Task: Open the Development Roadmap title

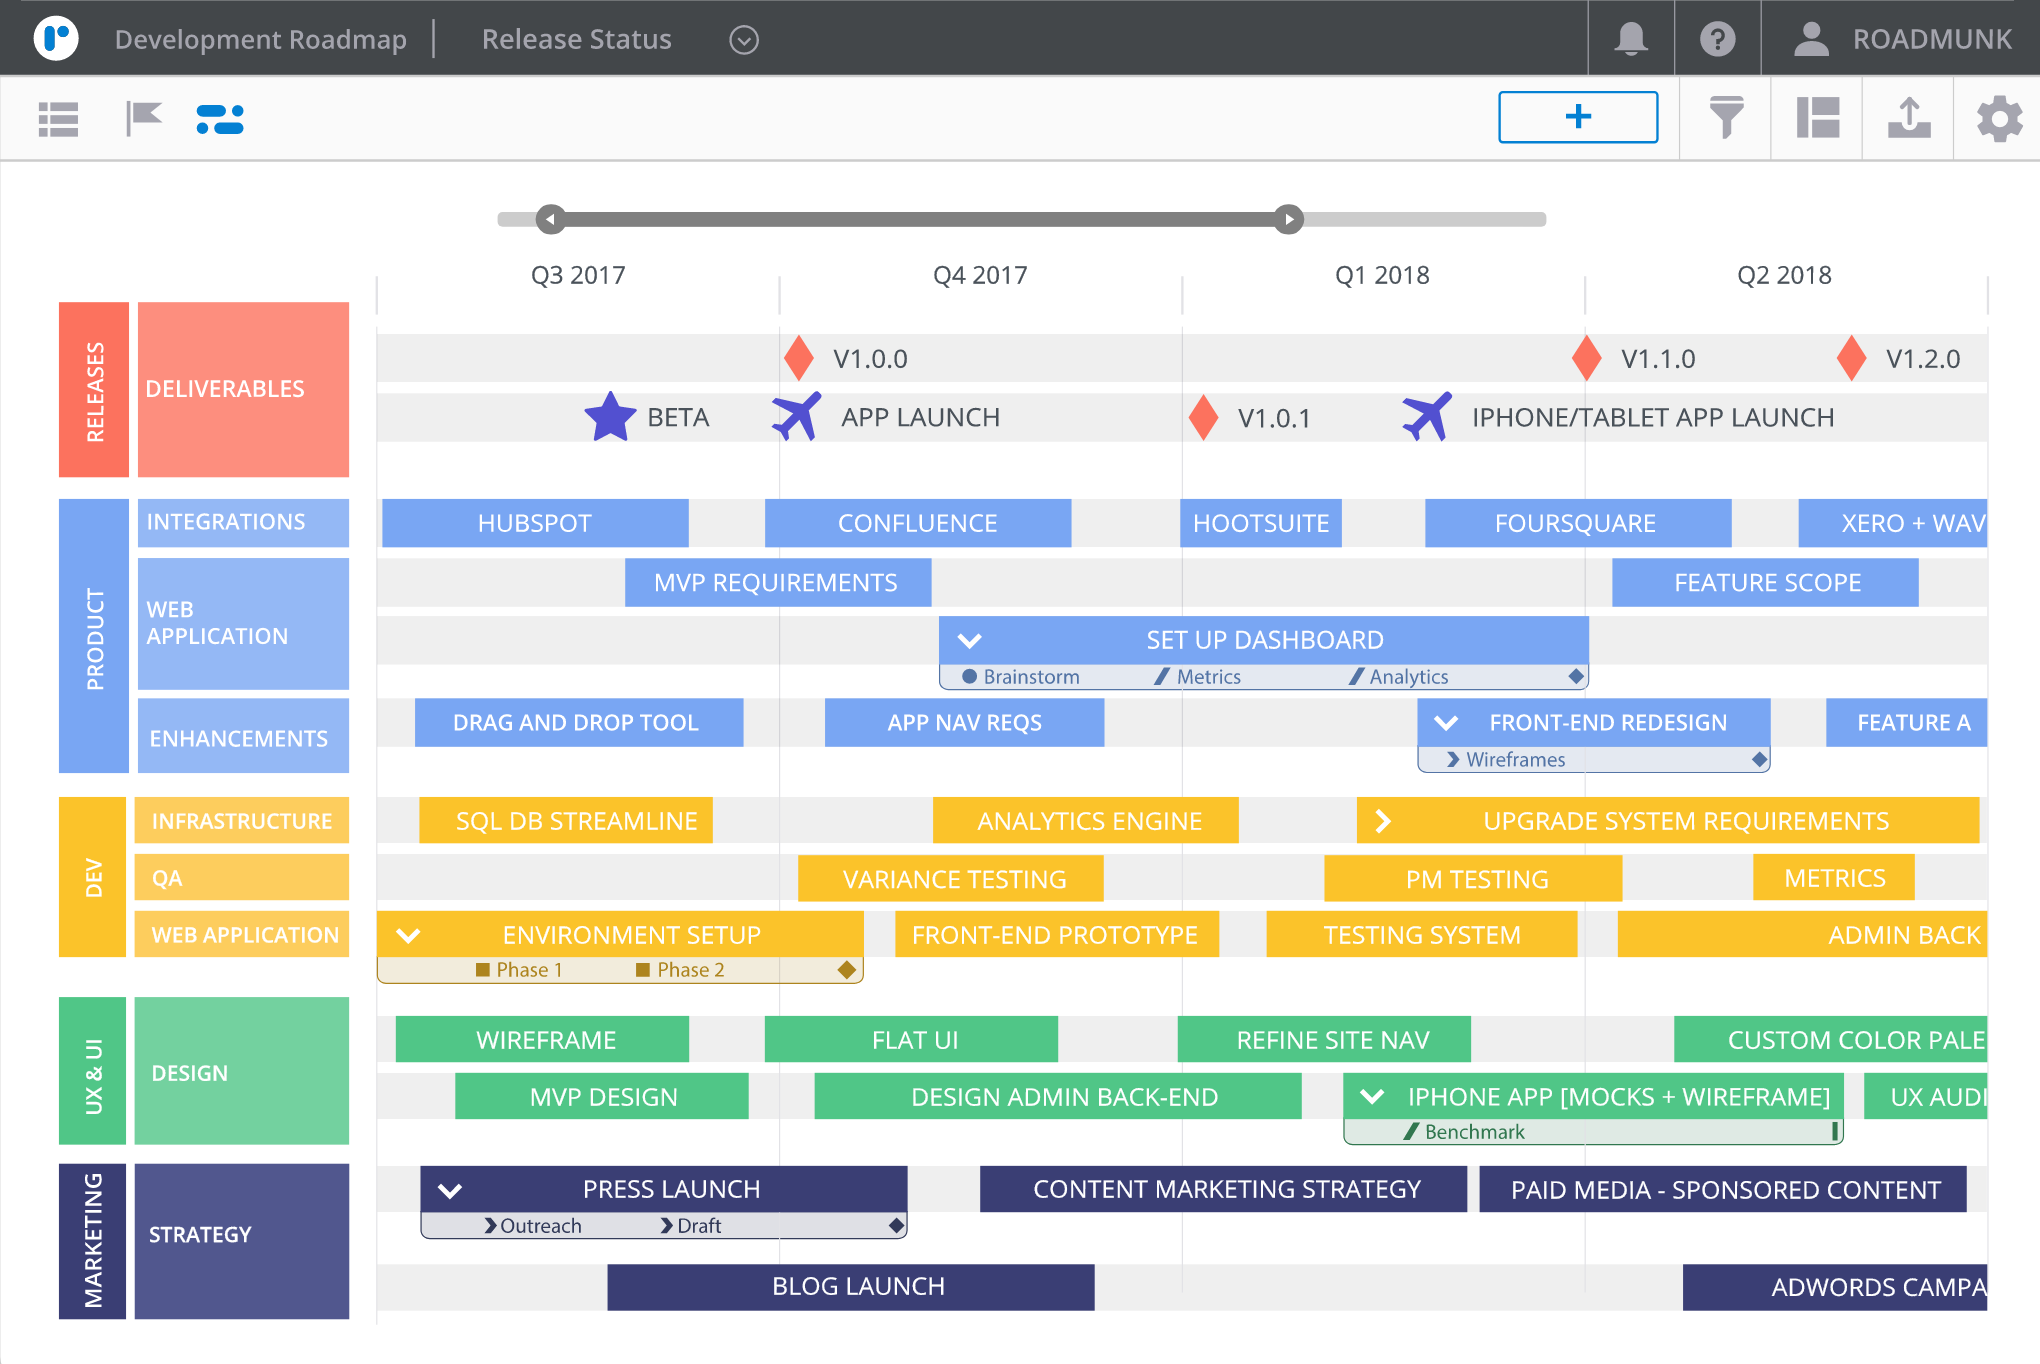Action: coord(260,39)
